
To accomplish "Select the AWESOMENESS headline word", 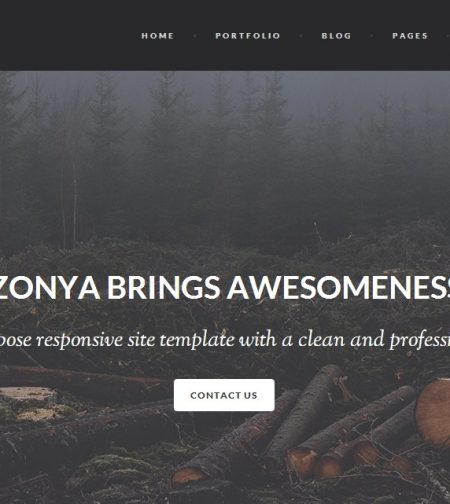I will 338,288.
